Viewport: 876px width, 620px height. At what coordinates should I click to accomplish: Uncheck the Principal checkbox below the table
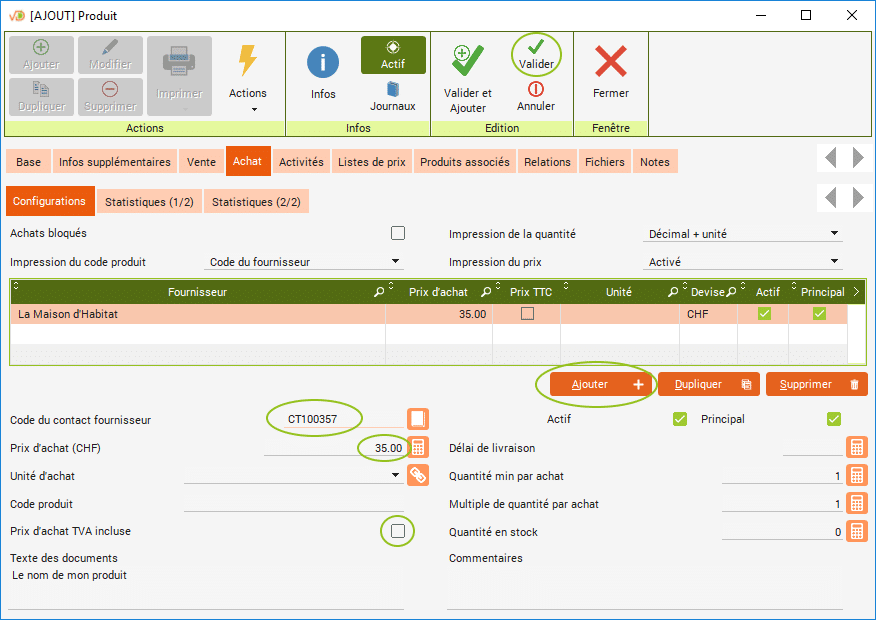pyautogui.click(x=834, y=419)
